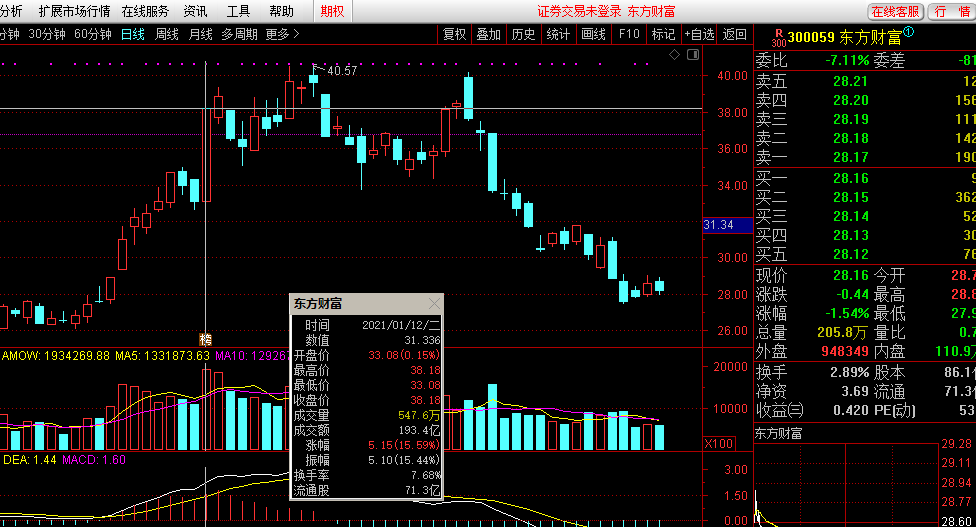
Task: Click the 行情 button at top right
Action: click(952, 12)
